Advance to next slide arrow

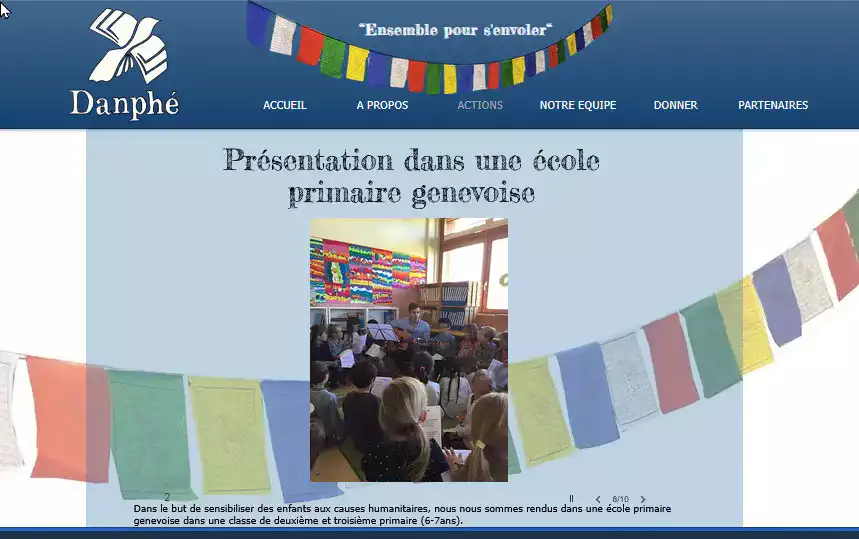(x=642, y=499)
